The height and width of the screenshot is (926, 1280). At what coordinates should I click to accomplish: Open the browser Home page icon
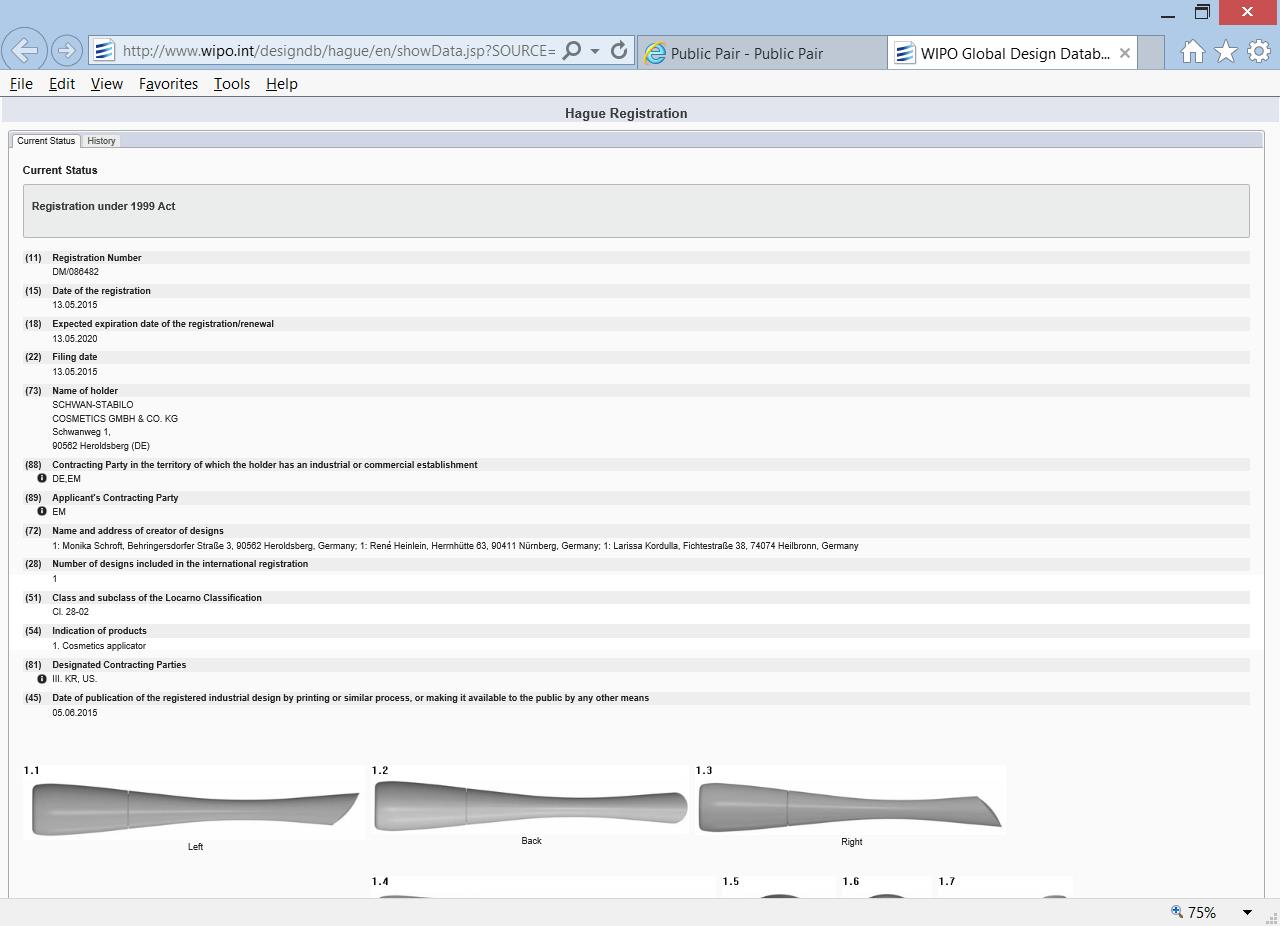pos(1192,52)
